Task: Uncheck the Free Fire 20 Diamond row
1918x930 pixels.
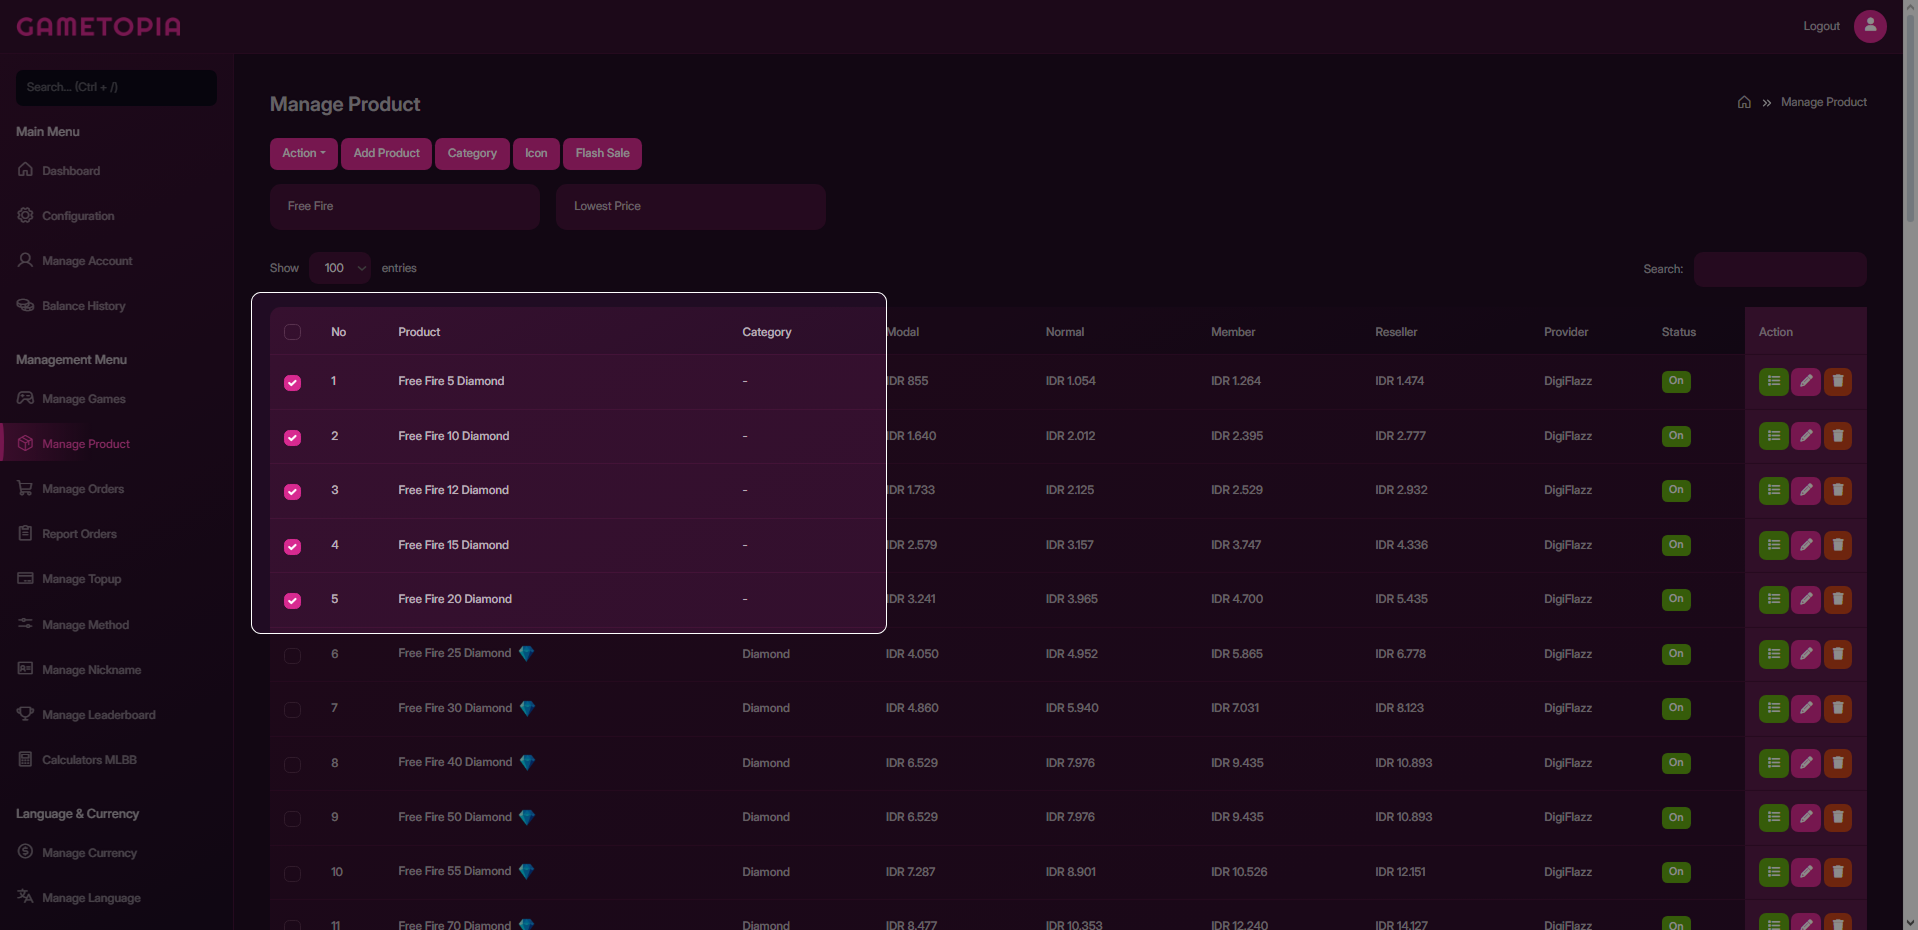Action: tap(292, 601)
